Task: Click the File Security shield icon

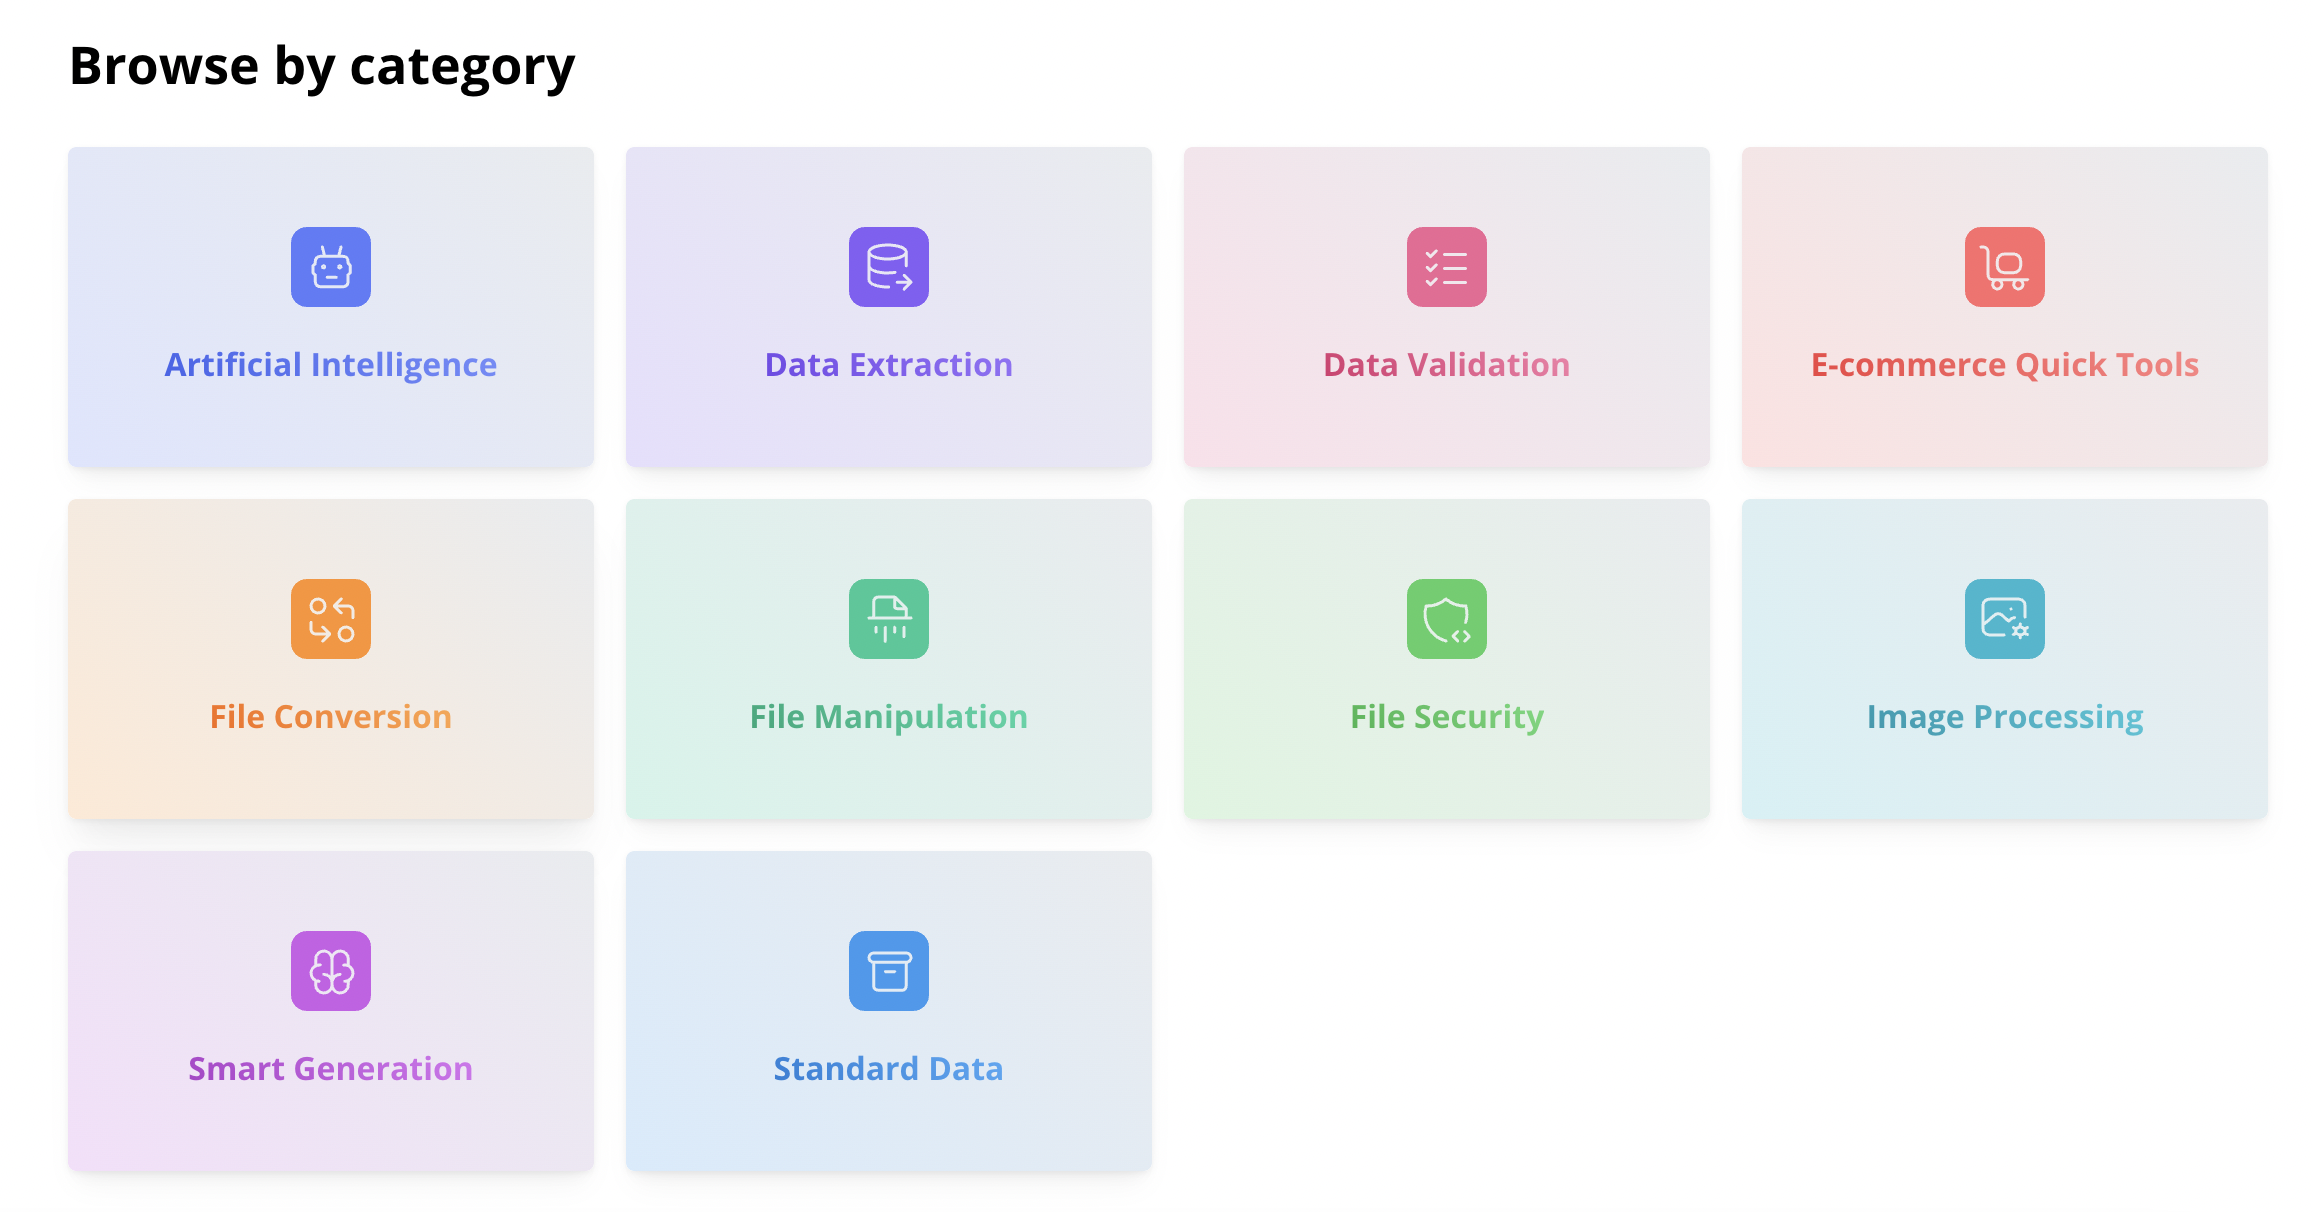Action: coord(1447,619)
